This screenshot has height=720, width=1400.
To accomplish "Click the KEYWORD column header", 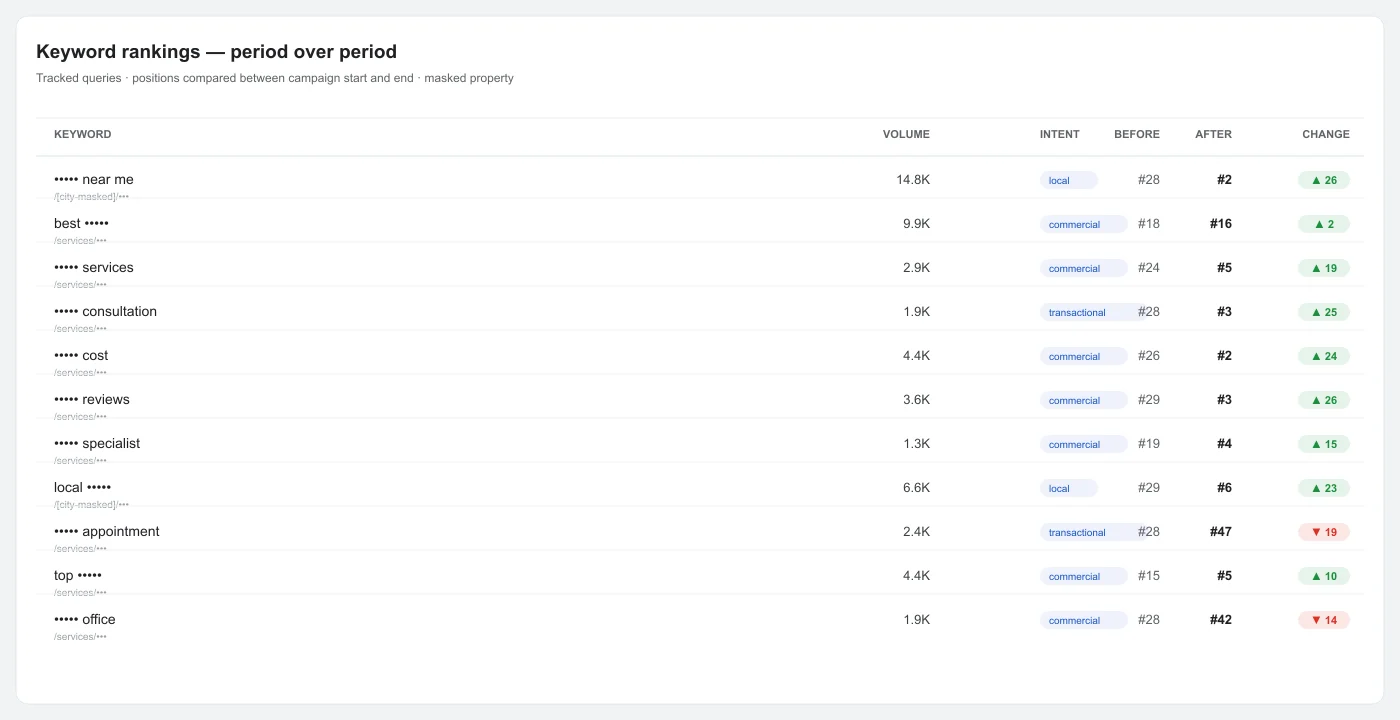I will [83, 134].
